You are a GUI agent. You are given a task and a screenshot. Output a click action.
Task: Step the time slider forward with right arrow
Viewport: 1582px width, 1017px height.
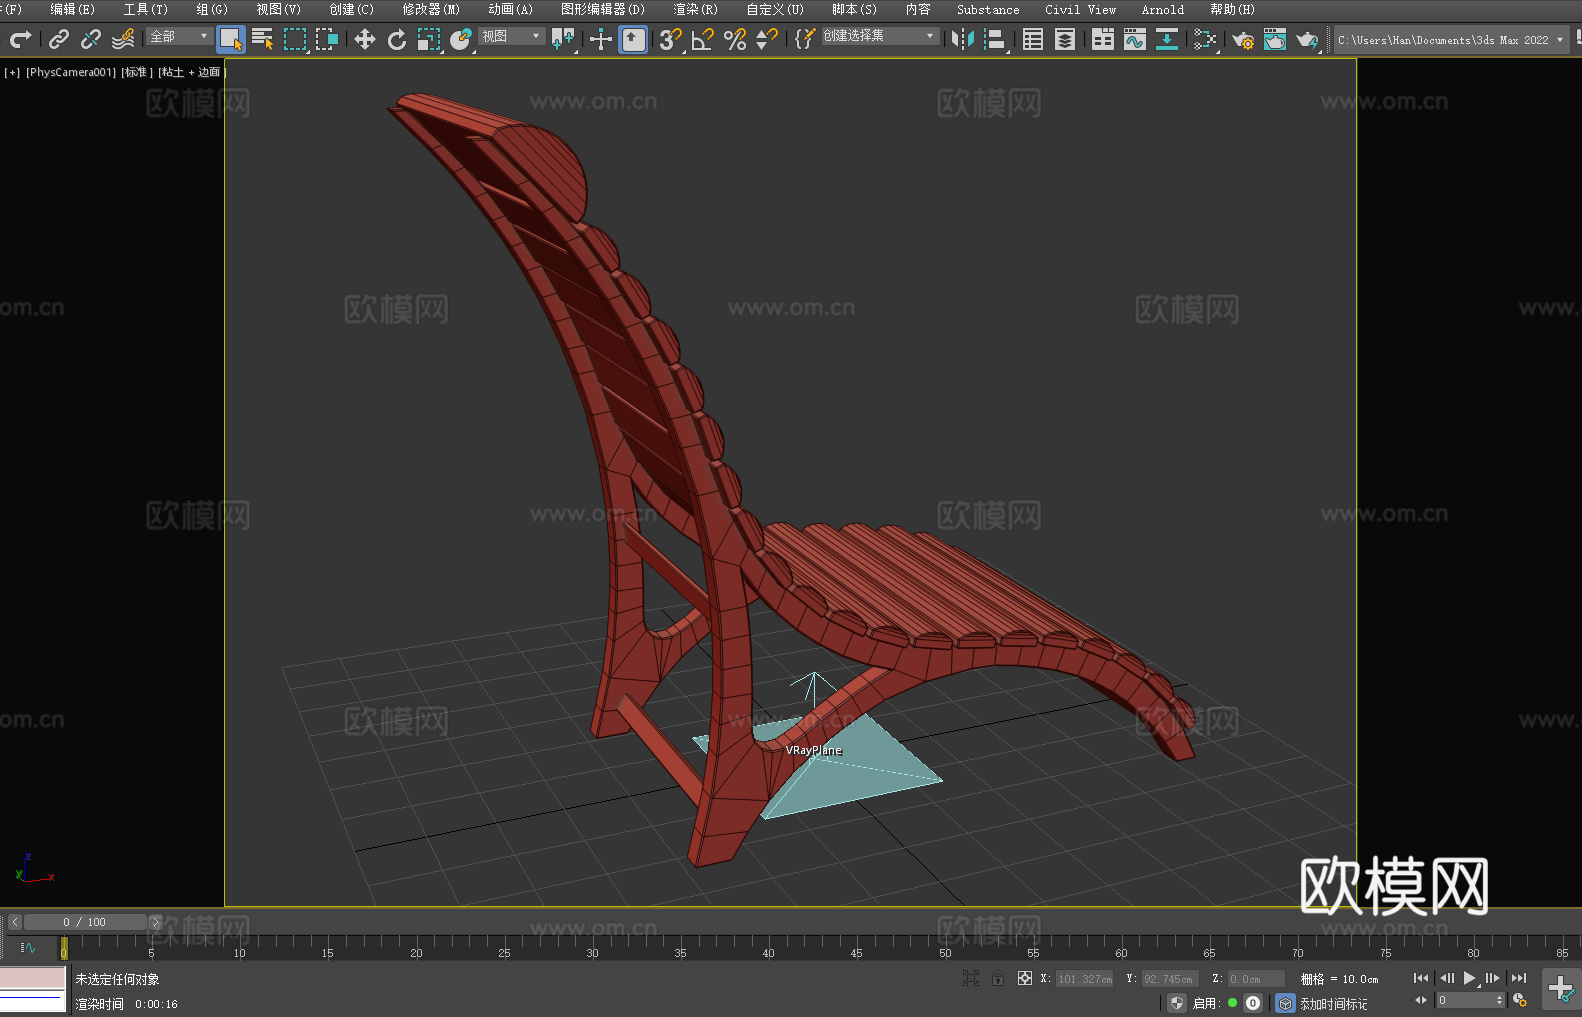pyautogui.click(x=155, y=922)
